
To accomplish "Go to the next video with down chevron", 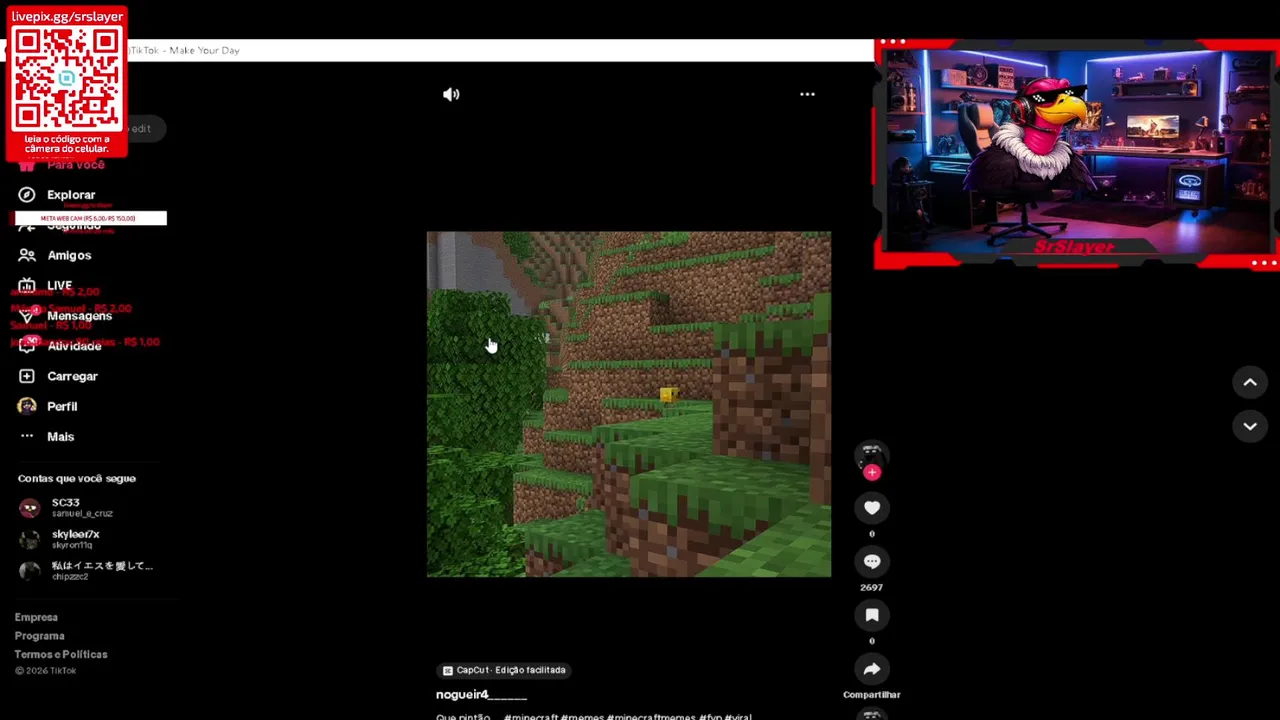I will 1249,426.
